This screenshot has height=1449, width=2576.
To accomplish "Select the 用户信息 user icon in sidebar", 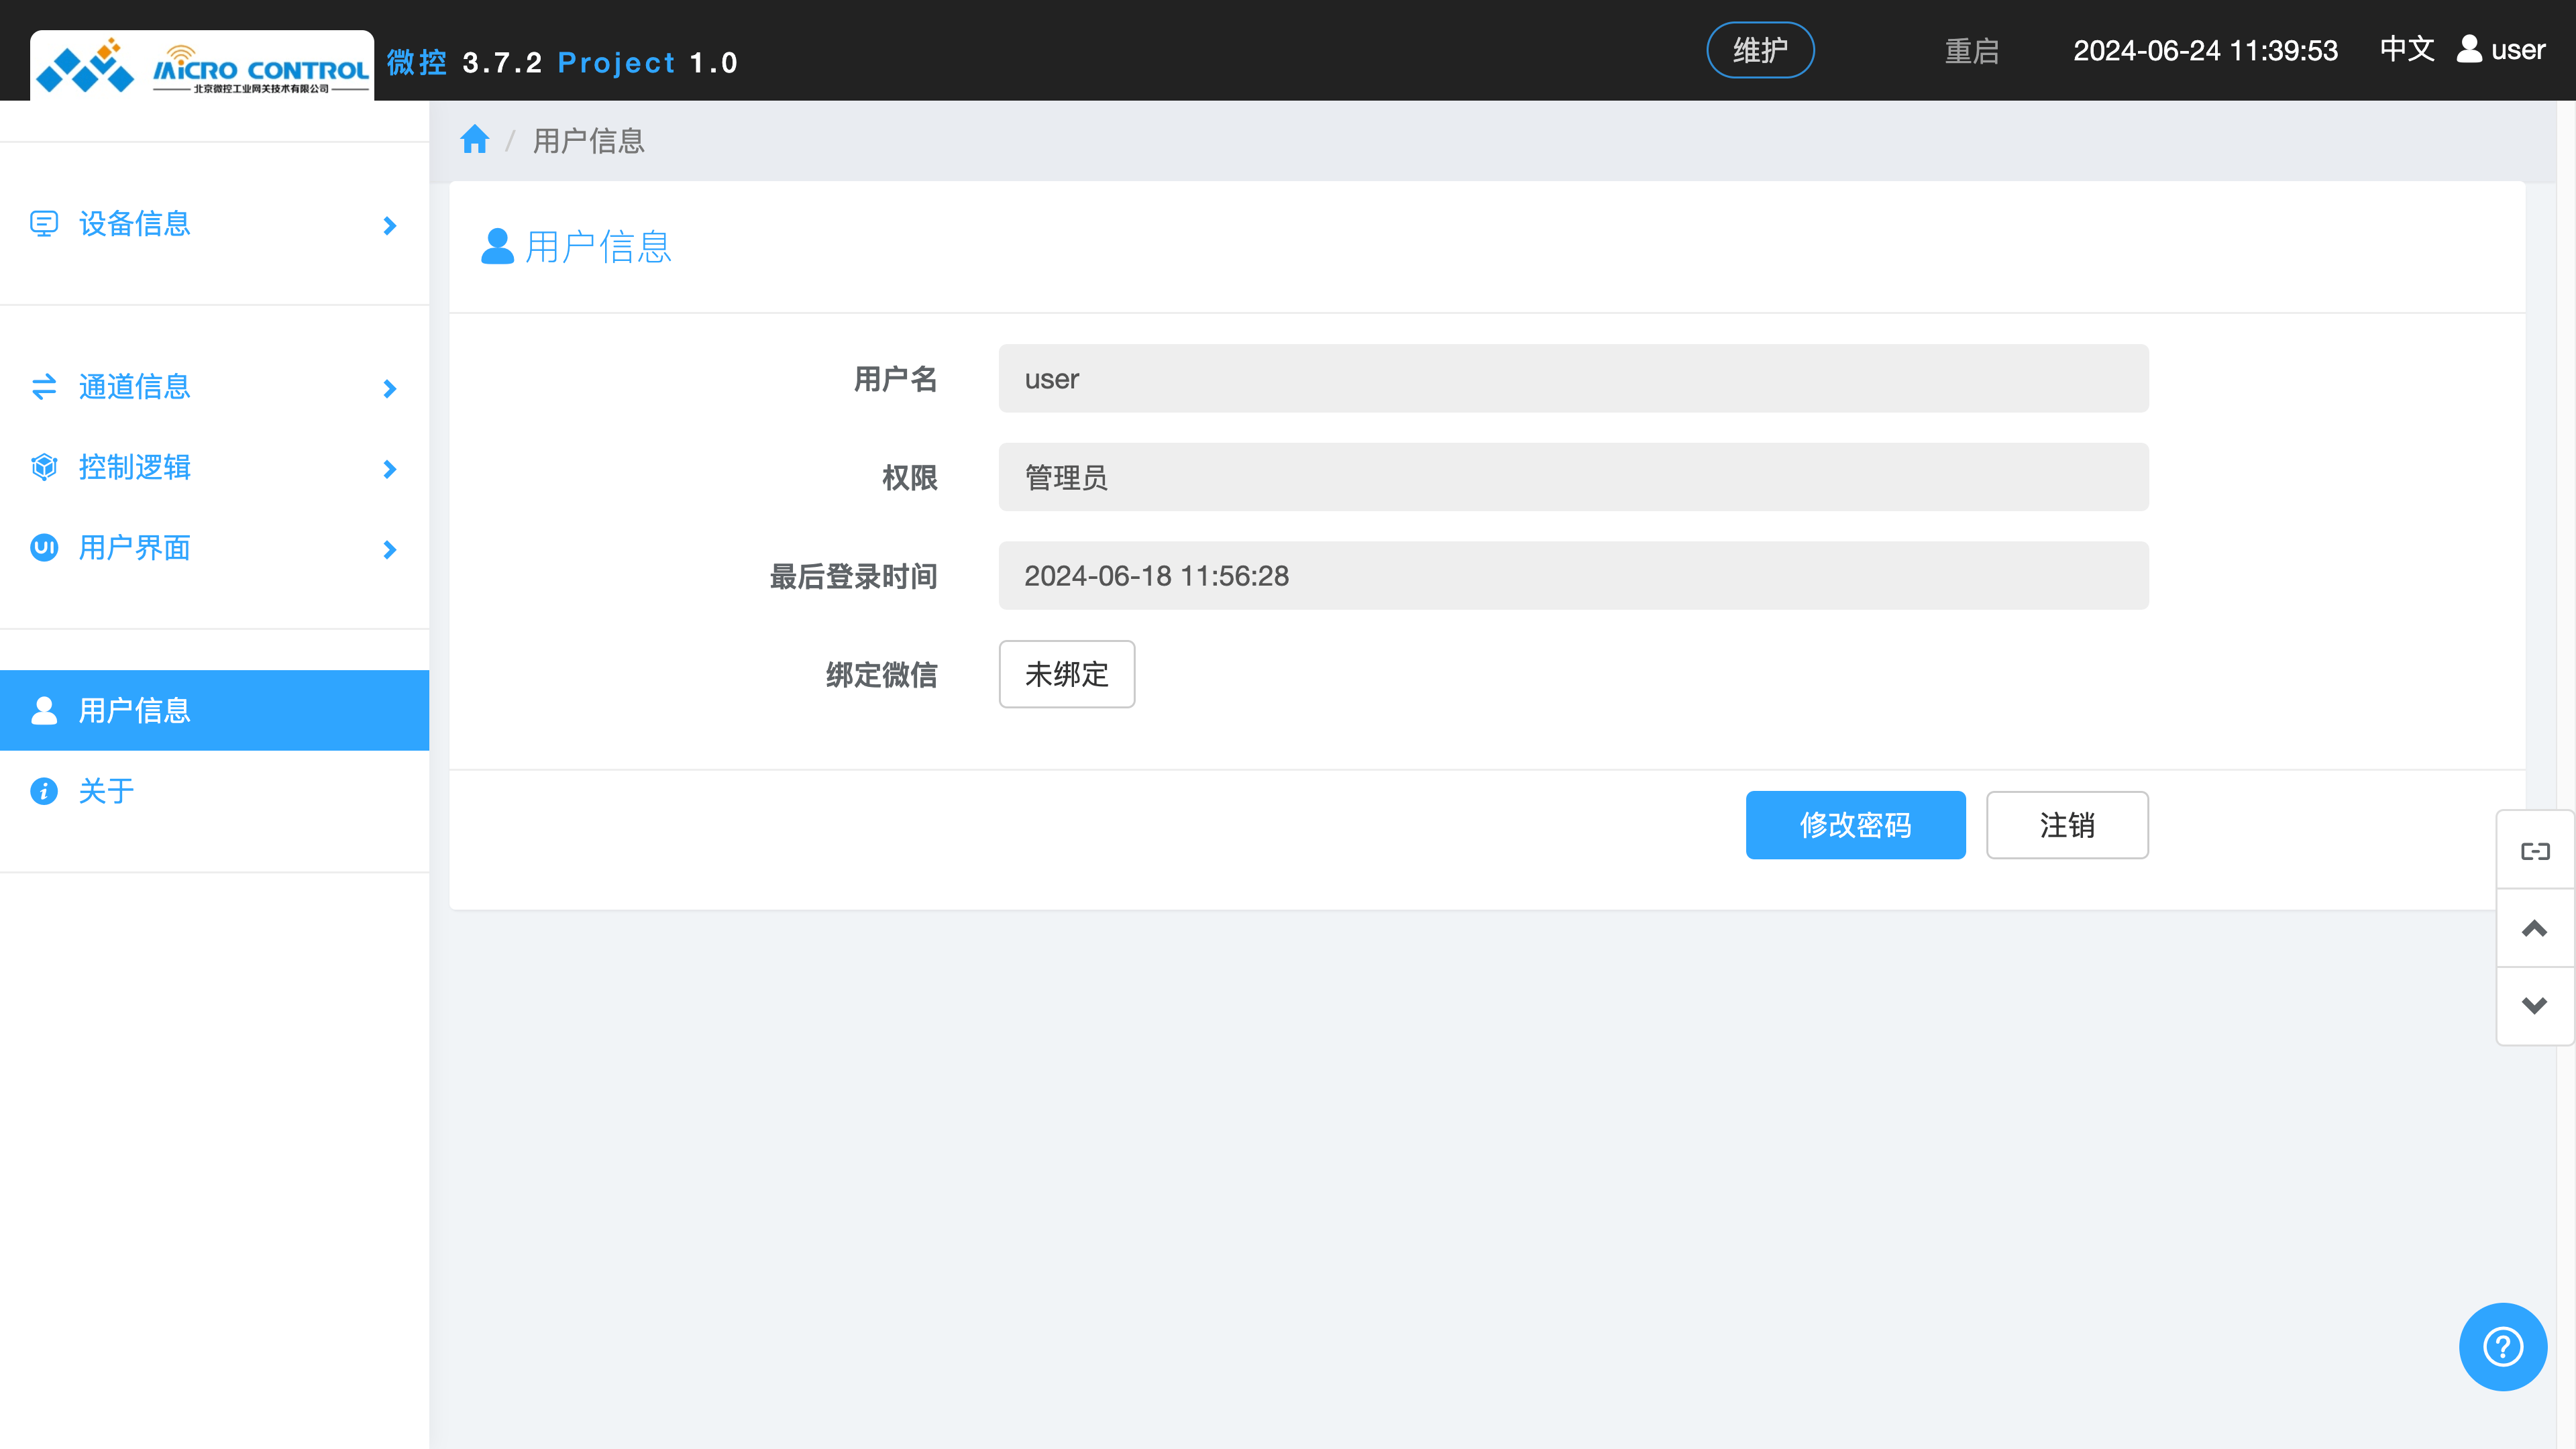I will 44,710.
